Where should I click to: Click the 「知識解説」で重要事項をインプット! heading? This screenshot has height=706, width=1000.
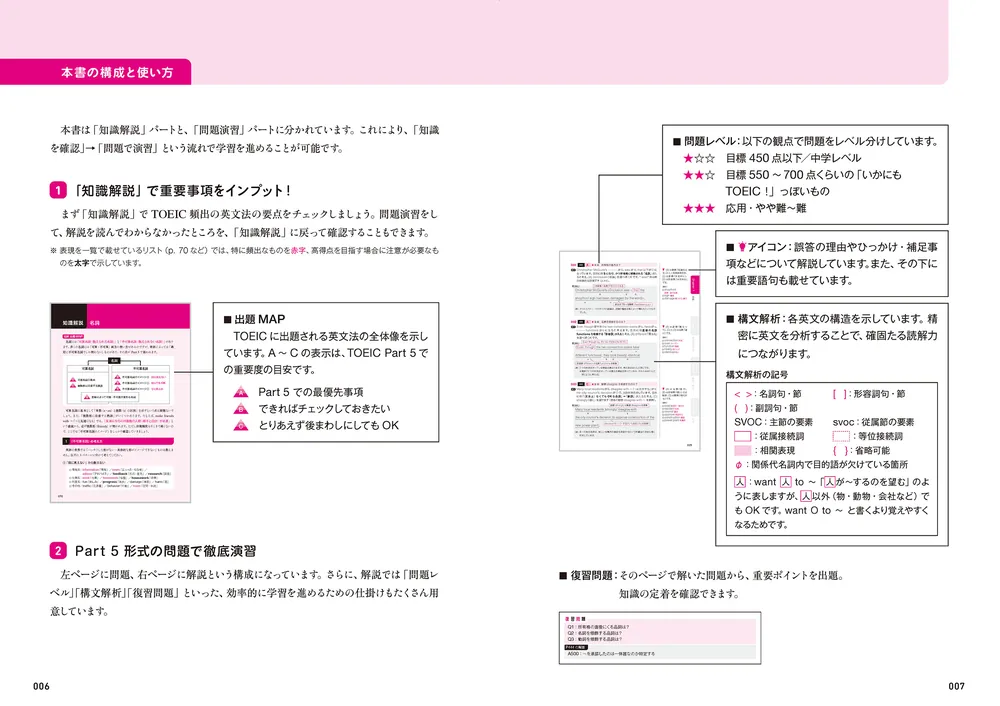(x=183, y=190)
